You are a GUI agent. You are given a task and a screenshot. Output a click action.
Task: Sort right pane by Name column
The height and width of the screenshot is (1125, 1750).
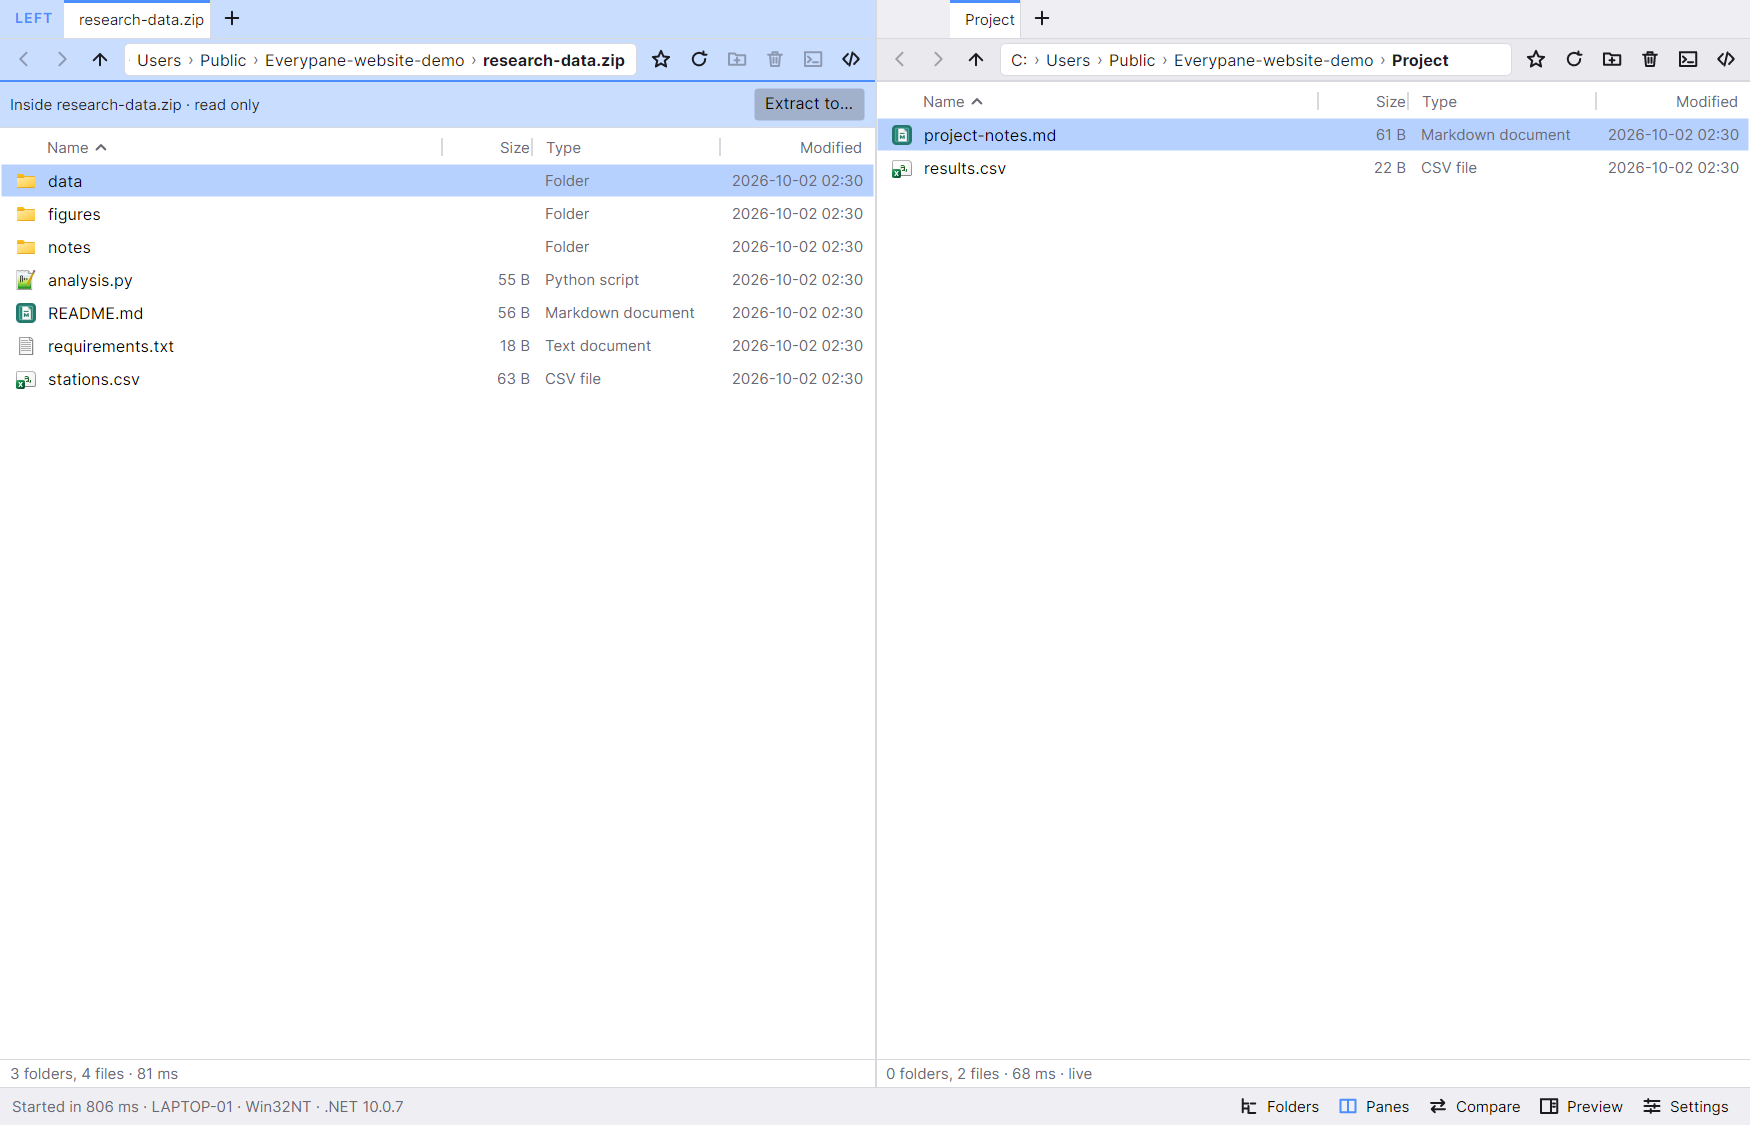coord(953,102)
